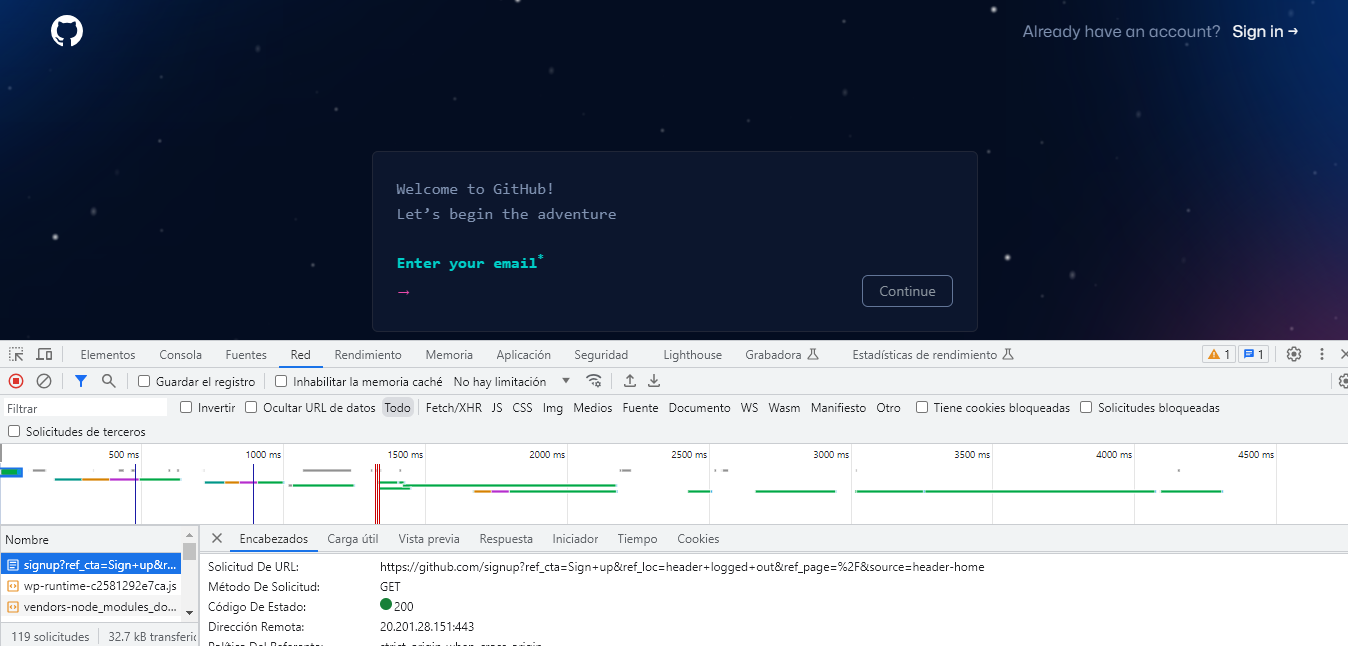The height and width of the screenshot is (646, 1348).
Task: Click the messages badge showing 1
Action: pos(1253,354)
